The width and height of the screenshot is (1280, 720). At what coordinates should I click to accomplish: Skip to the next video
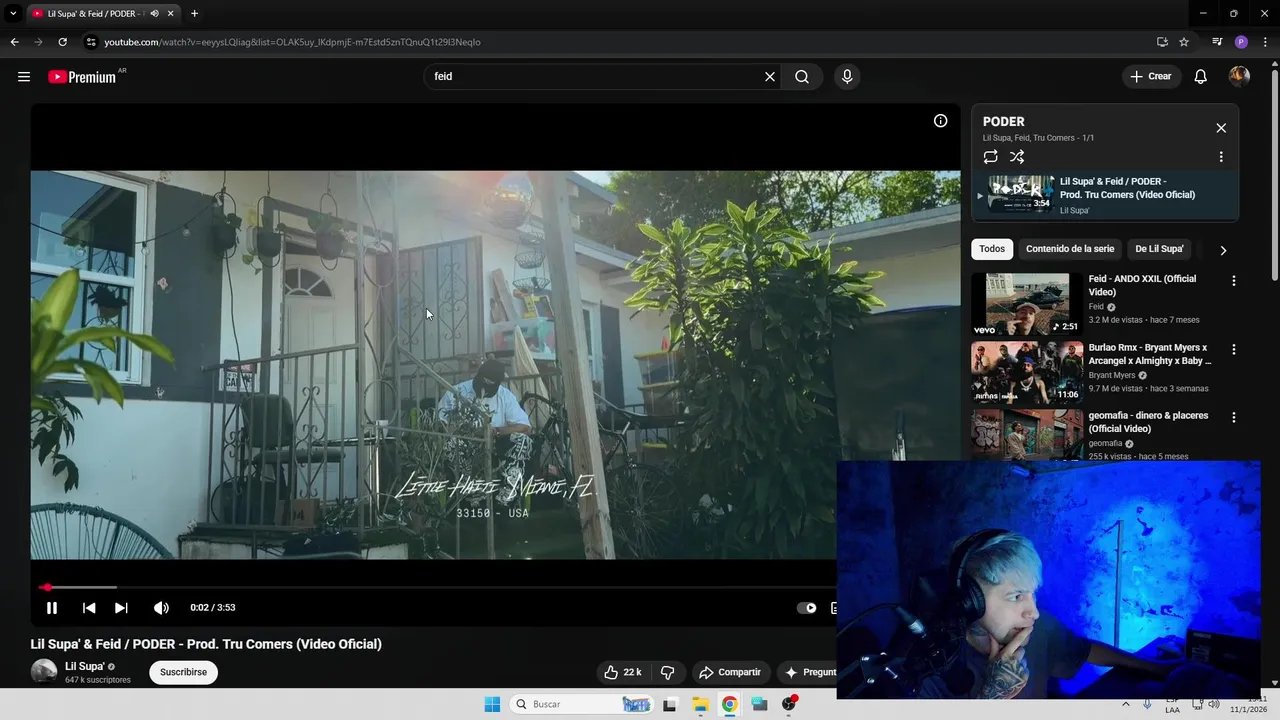pyautogui.click(x=121, y=608)
